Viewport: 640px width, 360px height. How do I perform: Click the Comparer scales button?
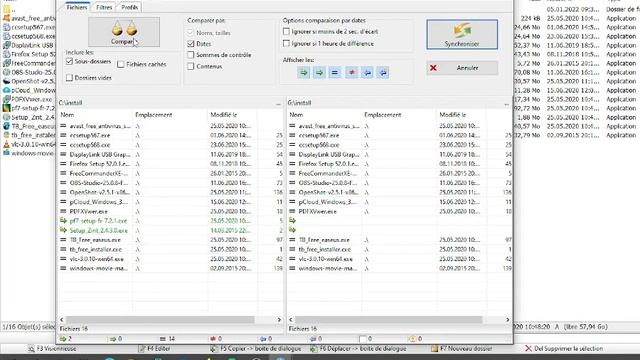124,32
